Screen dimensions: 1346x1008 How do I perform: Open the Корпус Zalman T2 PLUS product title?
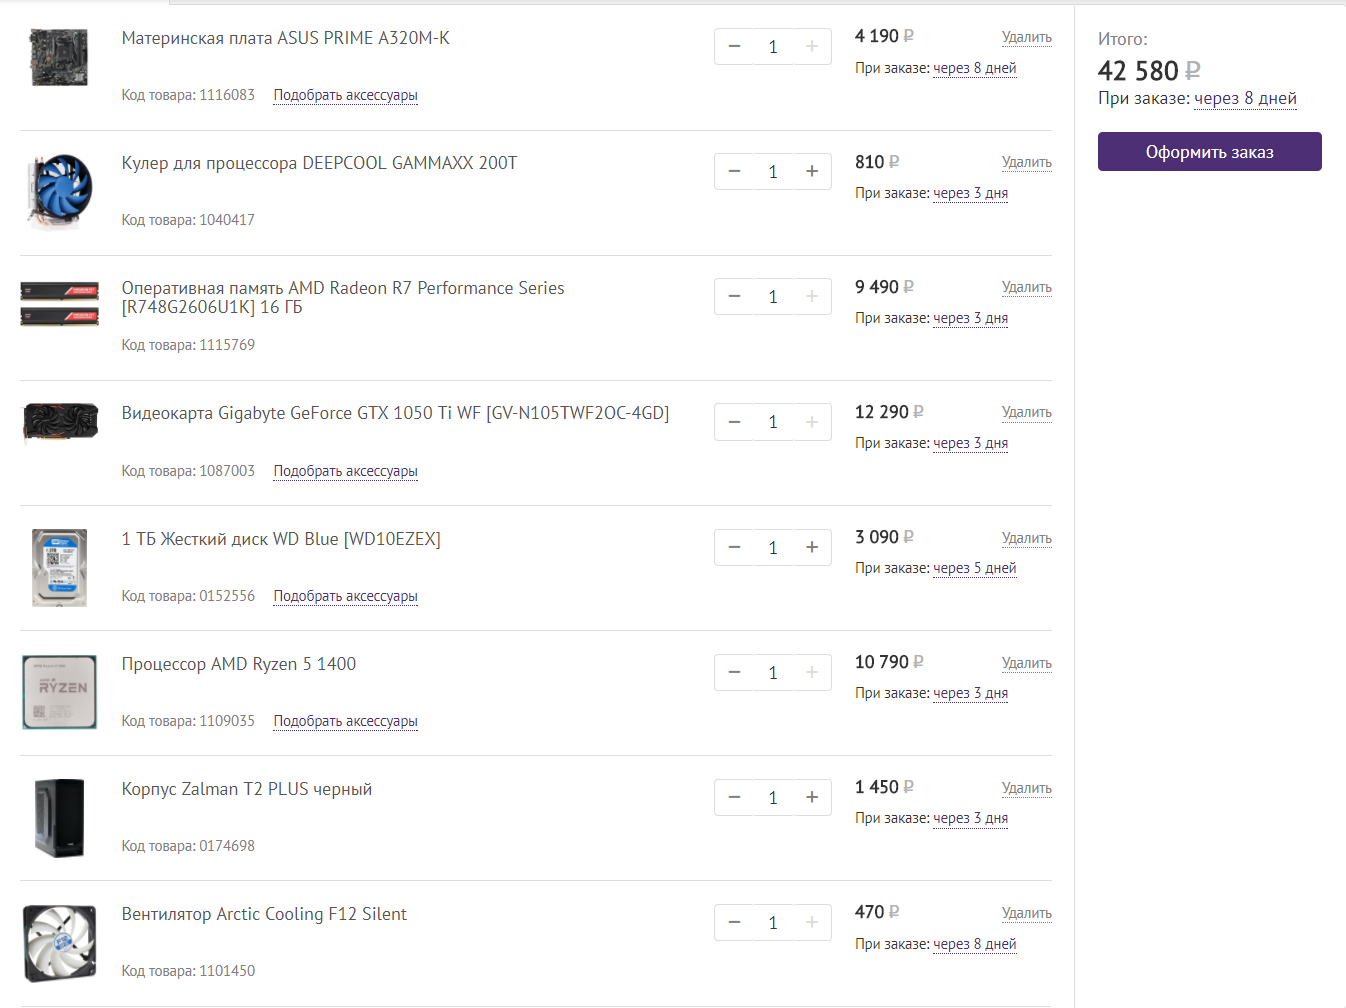tap(247, 789)
